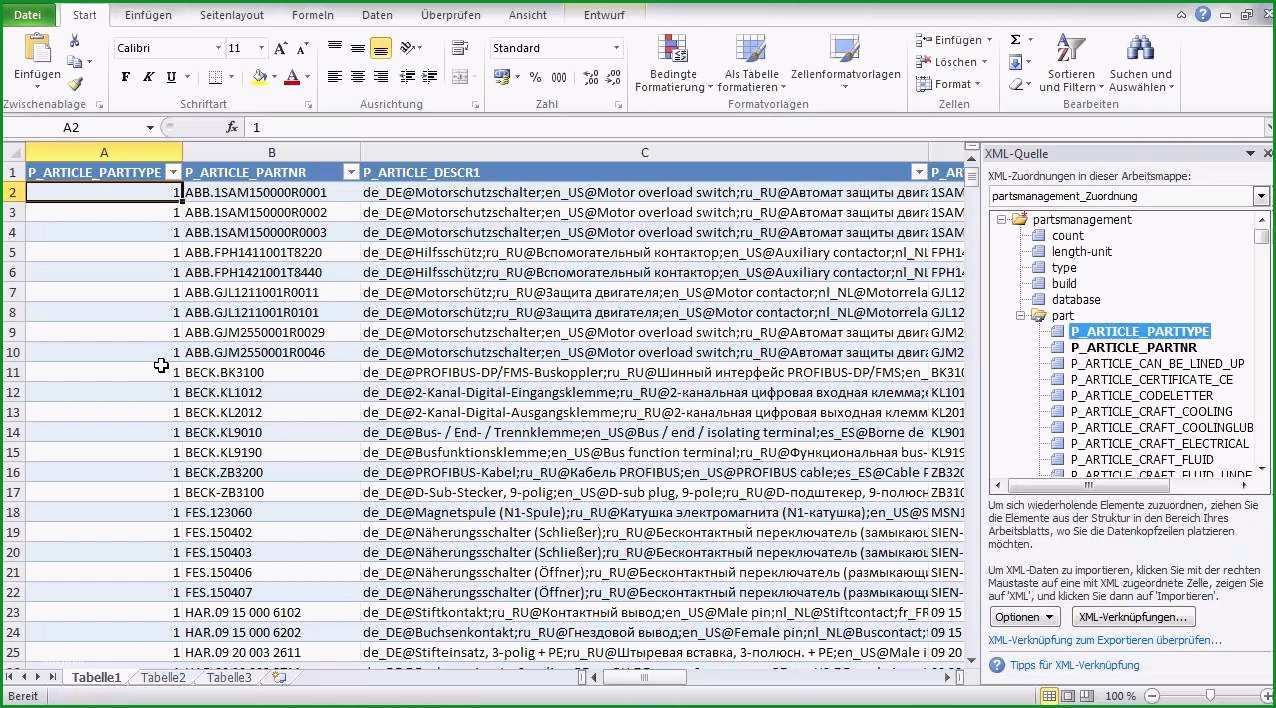Click the Excel help question mark icon

[1203, 14]
